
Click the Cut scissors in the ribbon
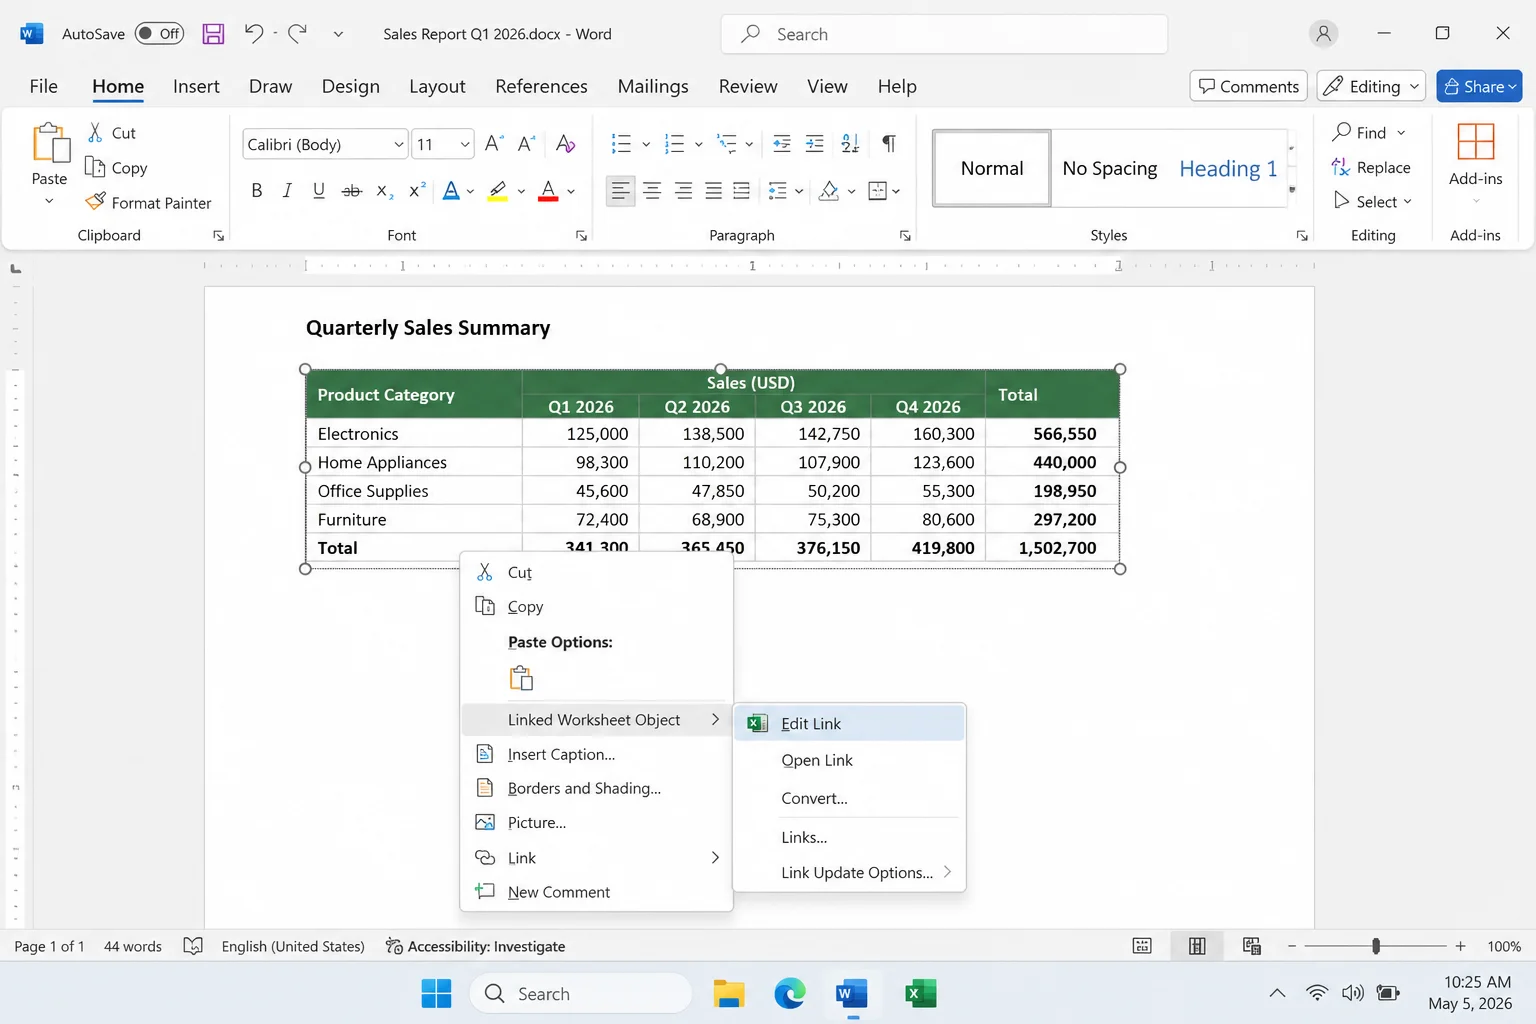(x=96, y=132)
